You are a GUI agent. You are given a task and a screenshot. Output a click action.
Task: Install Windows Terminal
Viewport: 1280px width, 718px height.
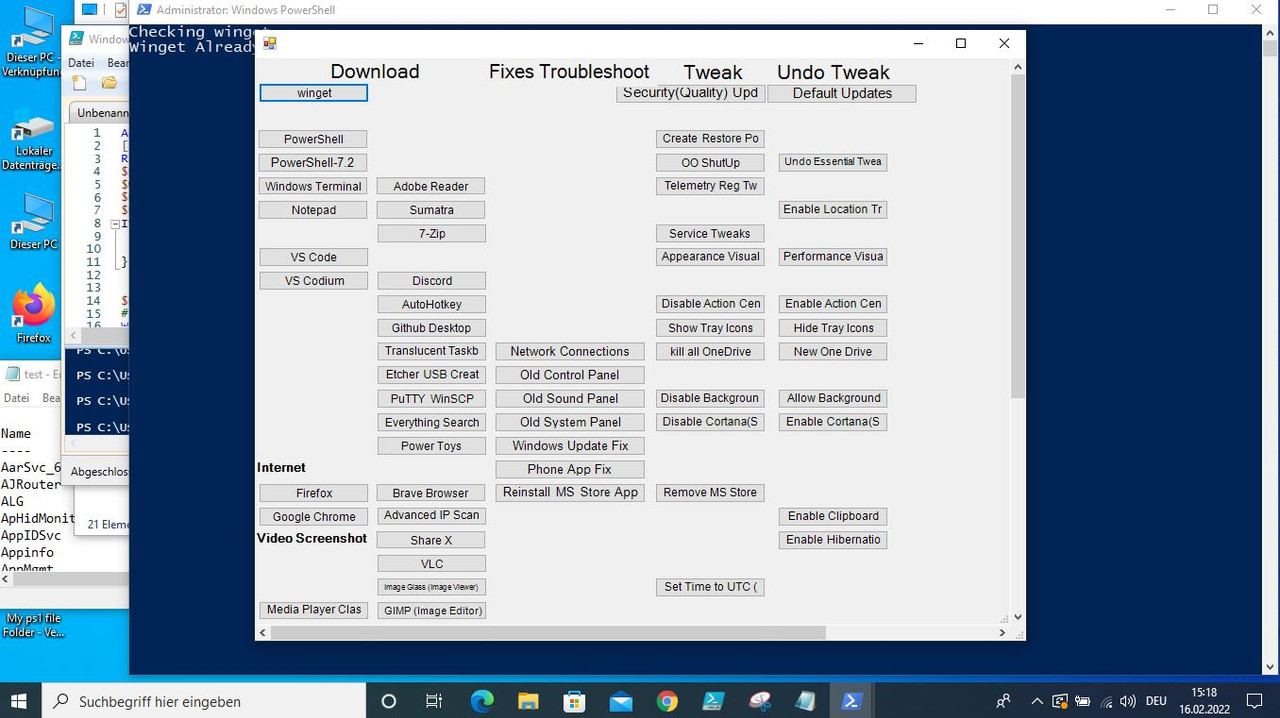(313, 186)
